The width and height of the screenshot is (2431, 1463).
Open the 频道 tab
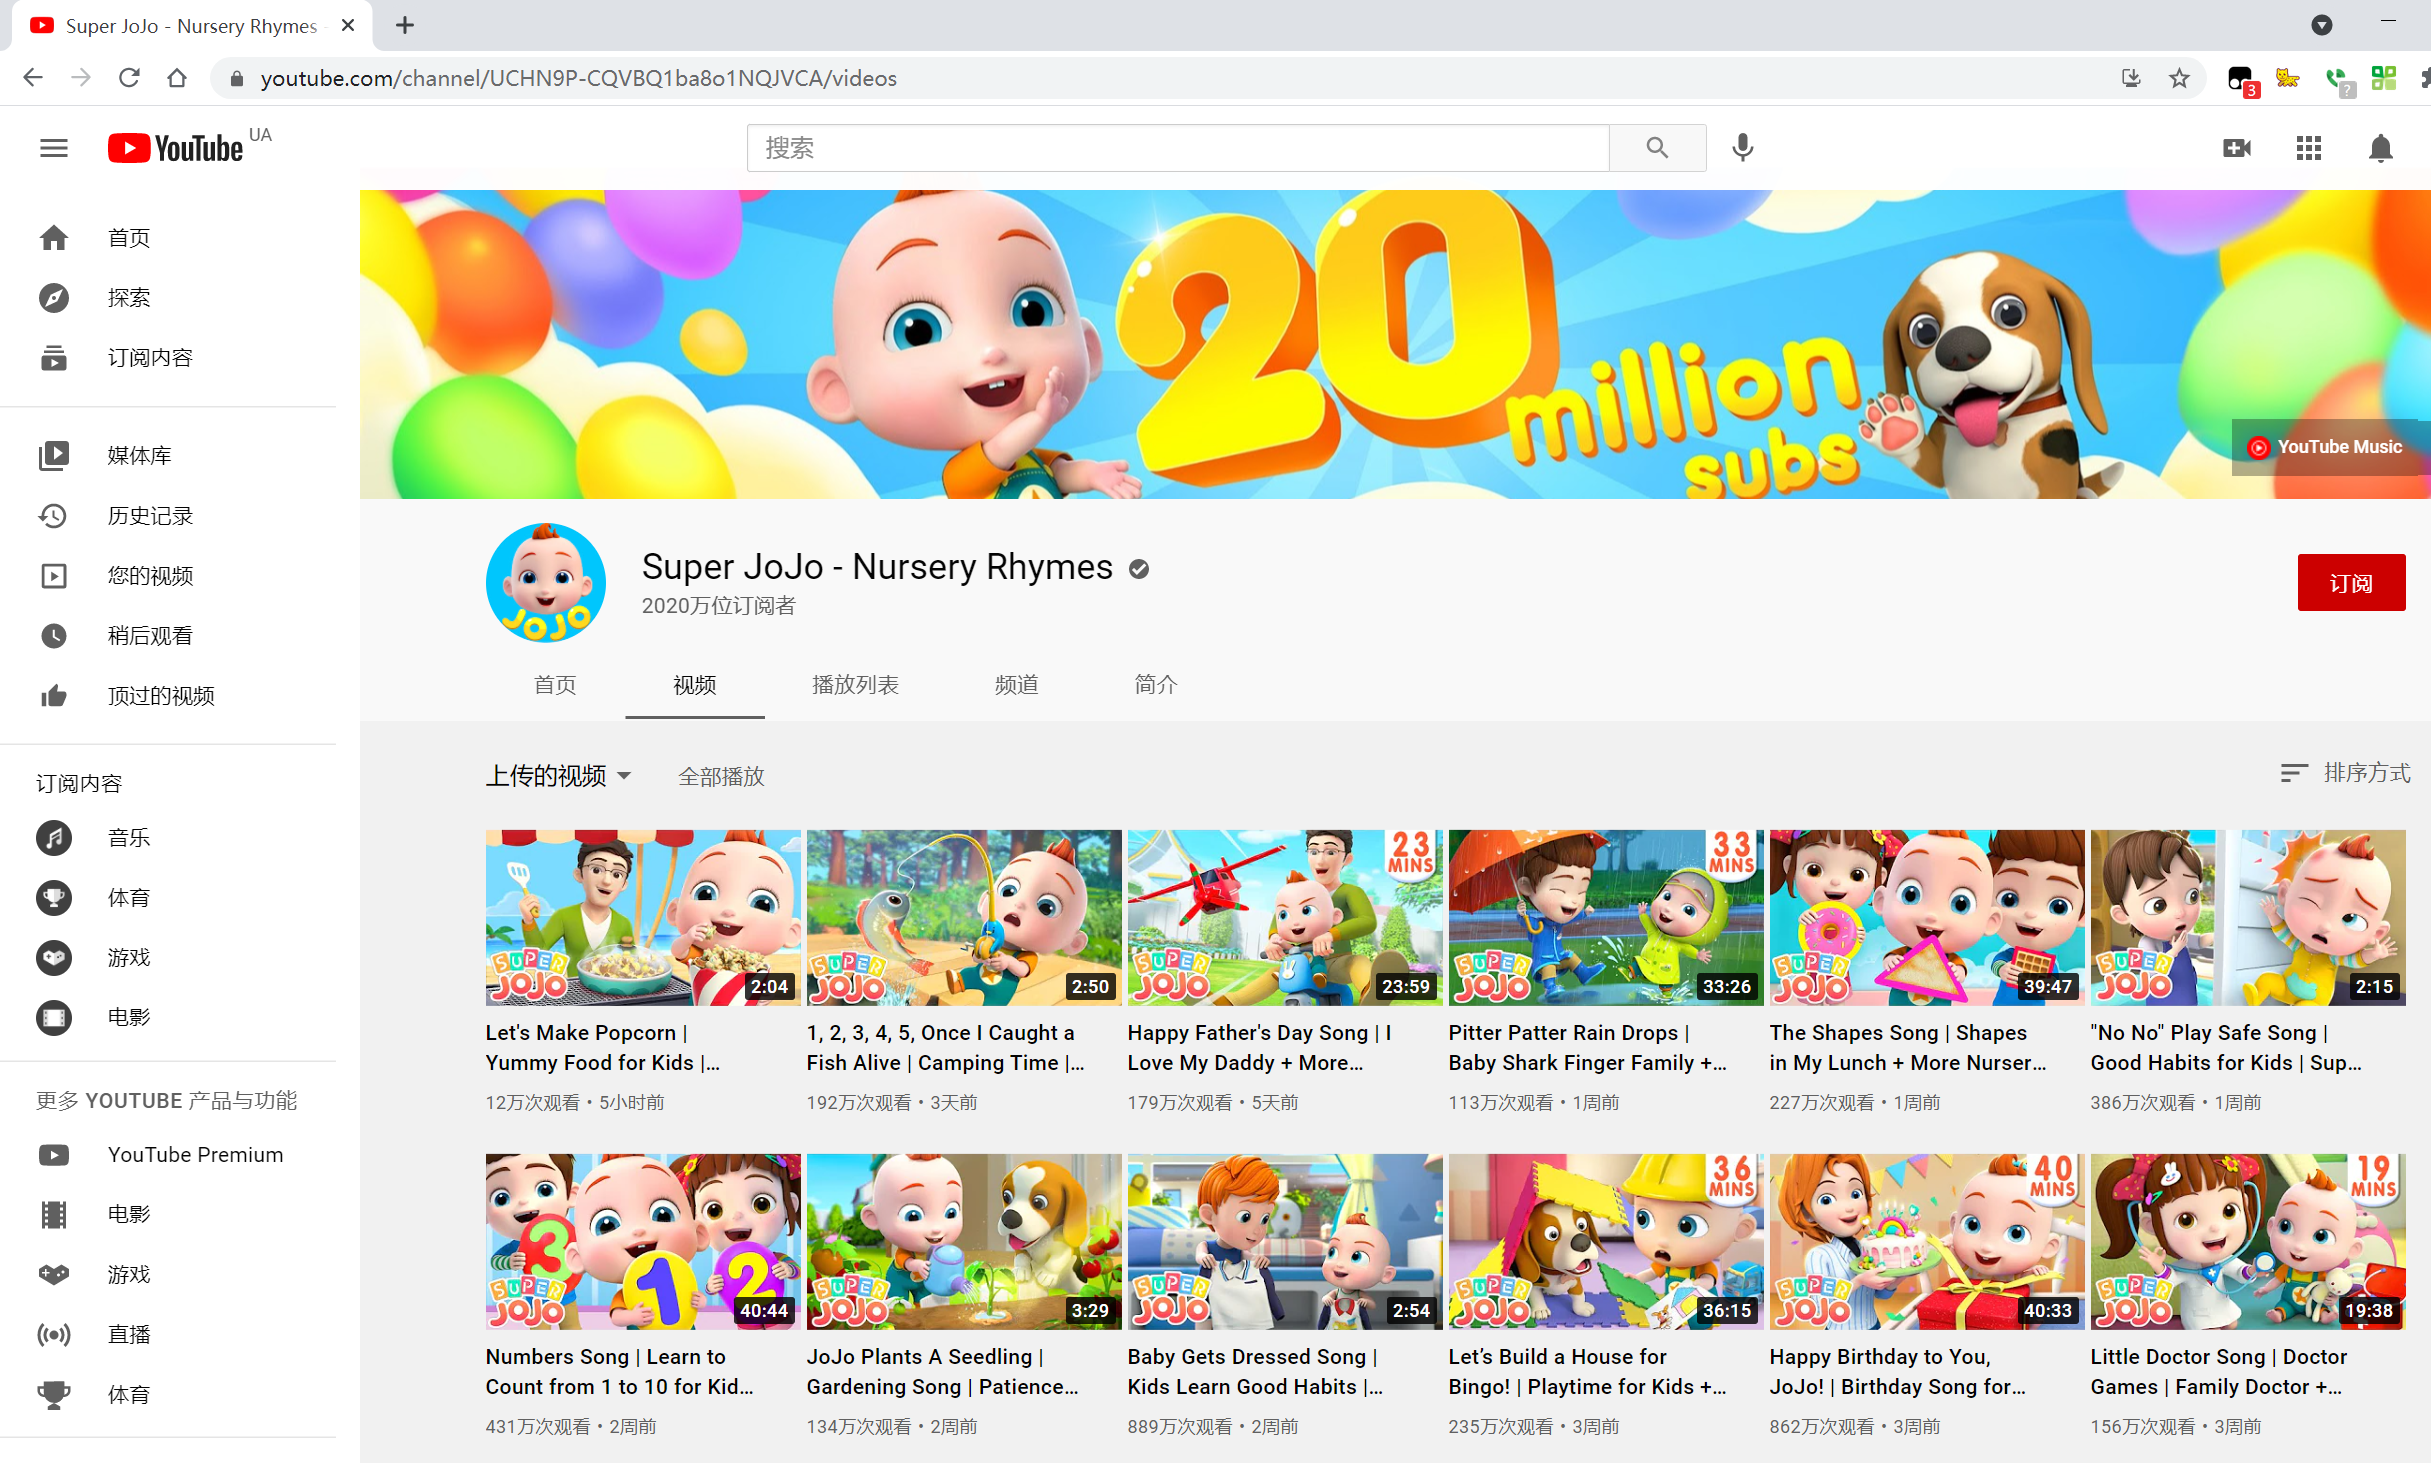(1016, 685)
